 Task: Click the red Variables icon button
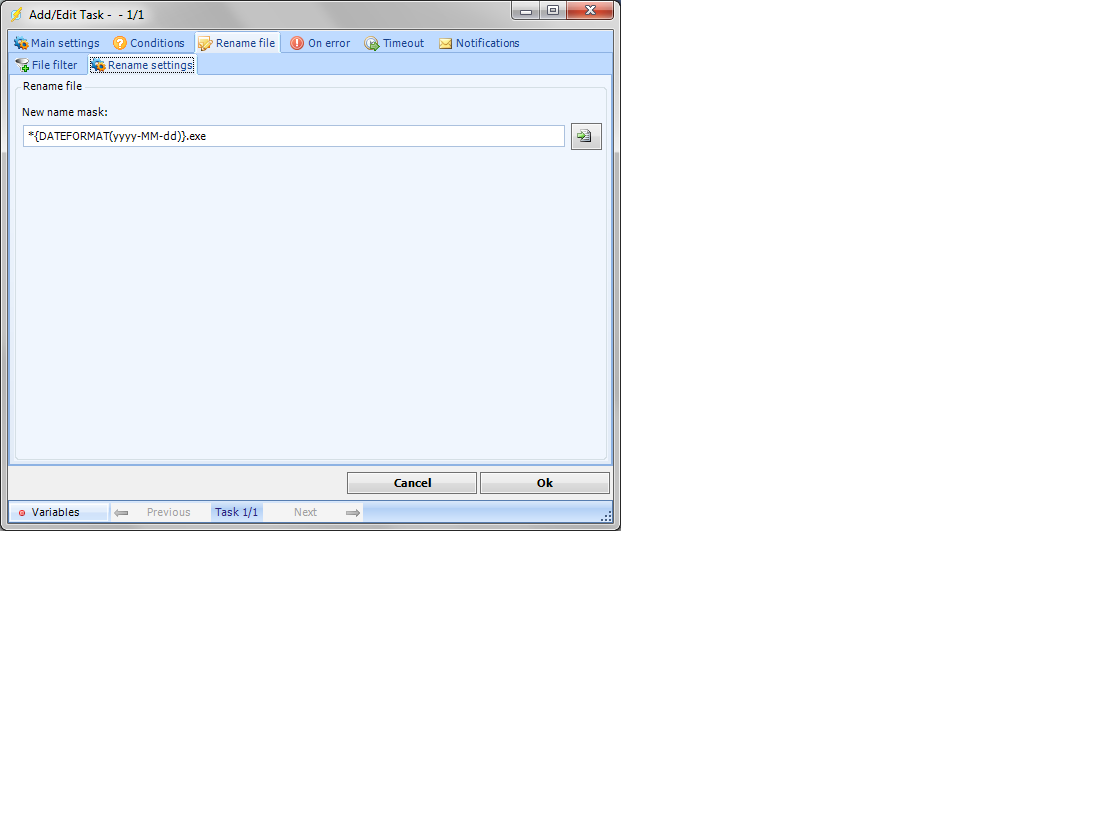coord(22,513)
